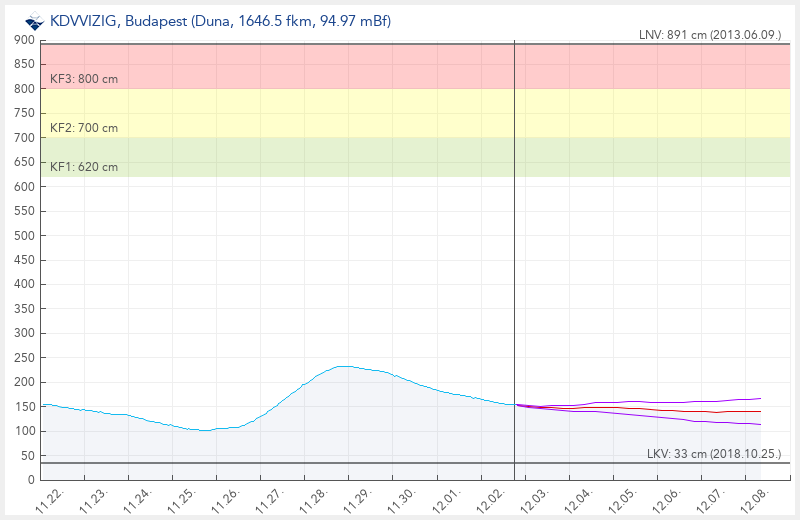Screen dimensions: 800x520
Task: Click the peak of the blue water level curve
Action: pos(343,366)
